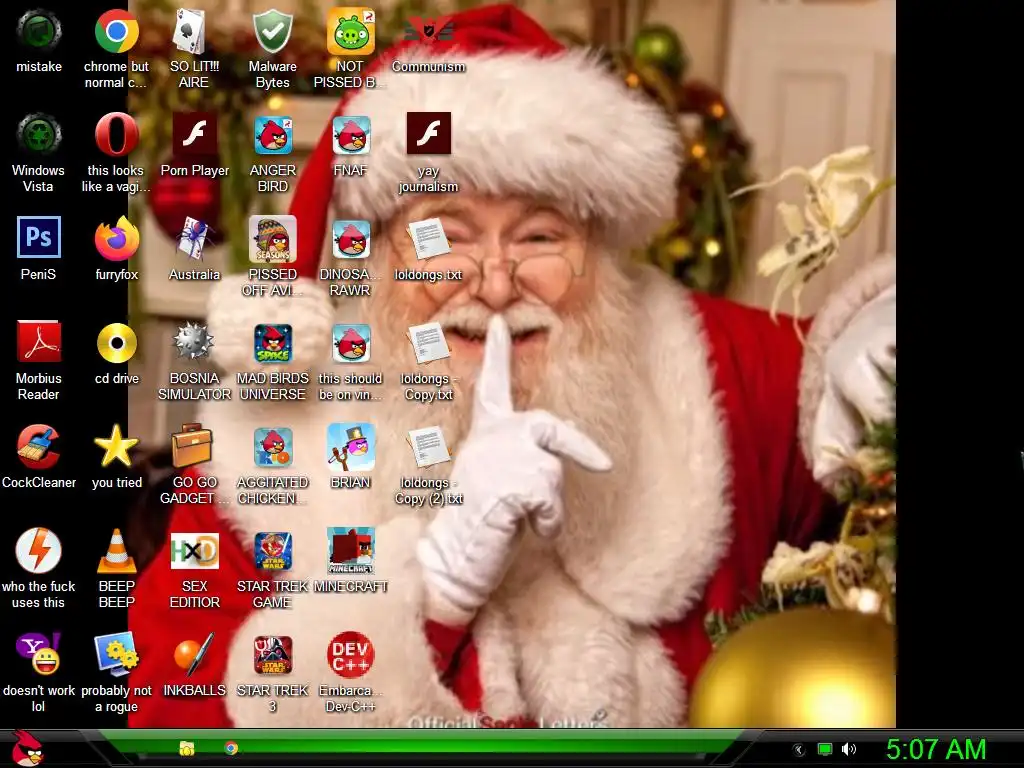This screenshot has height=768, width=1024.
Task: Open 'probably not a rogue' gears icon
Action: pyautogui.click(x=116, y=654)
